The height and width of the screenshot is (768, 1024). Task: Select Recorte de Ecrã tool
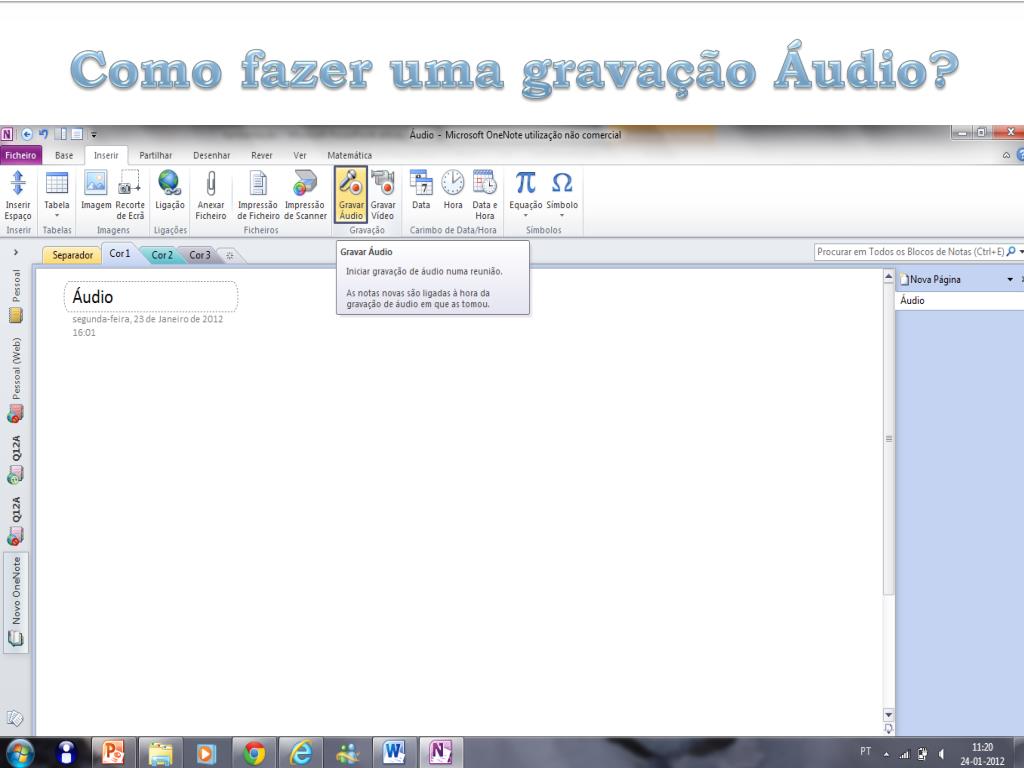(130, 195)
